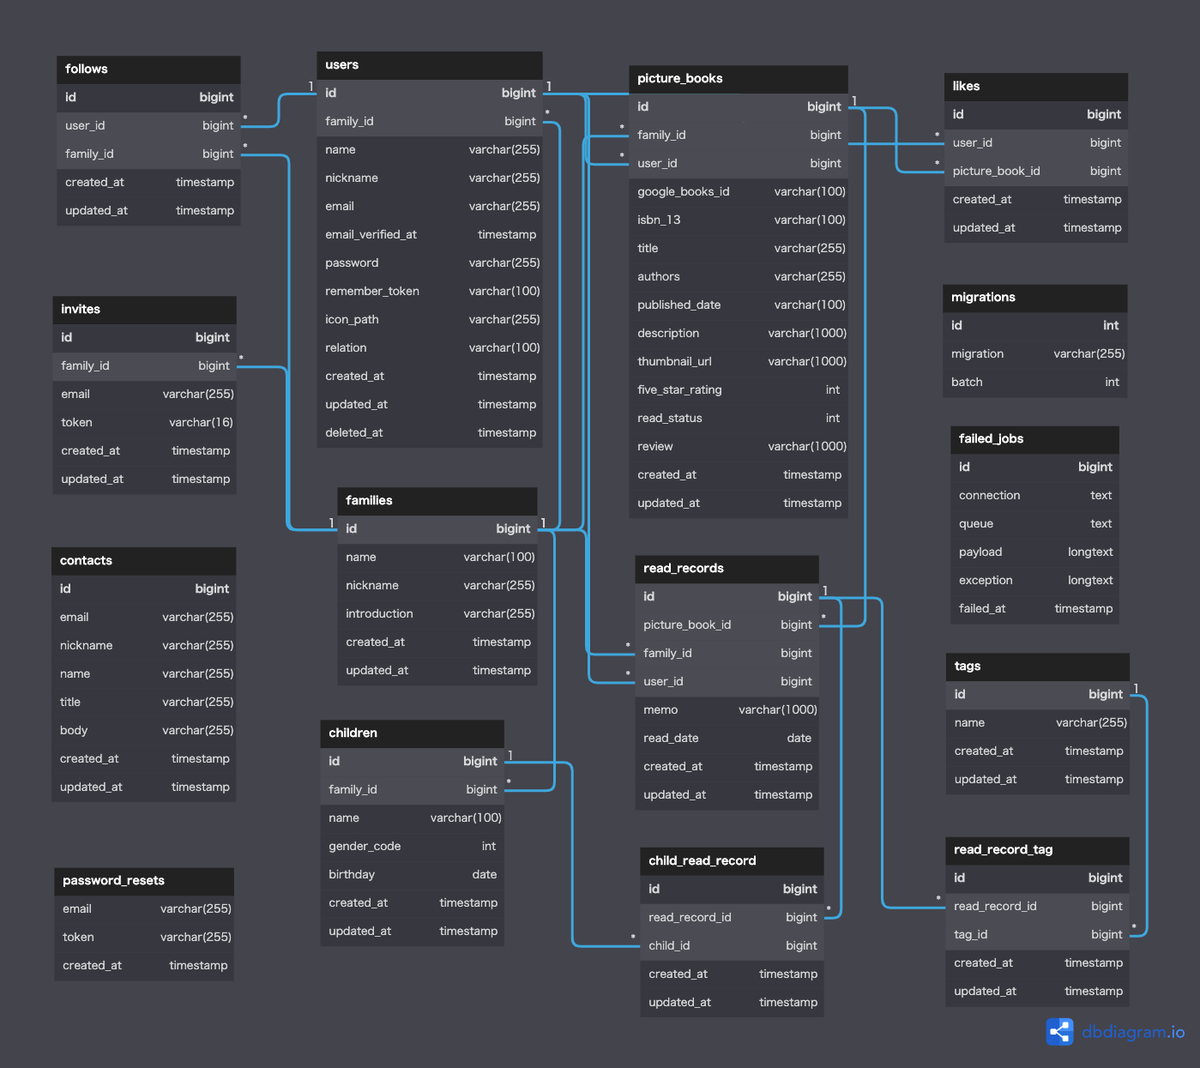Click the five_star_rating field in picture_books

(x=738, y=389)
